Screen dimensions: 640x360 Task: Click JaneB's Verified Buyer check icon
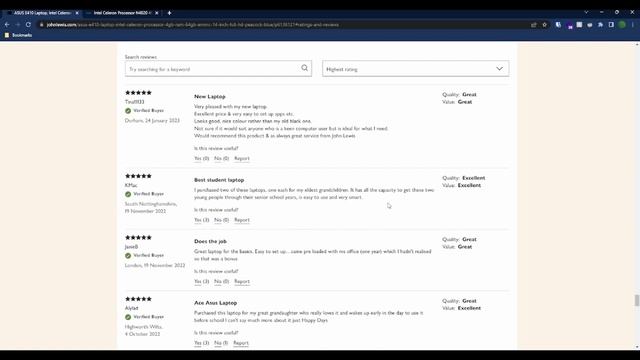pos(128,256)
